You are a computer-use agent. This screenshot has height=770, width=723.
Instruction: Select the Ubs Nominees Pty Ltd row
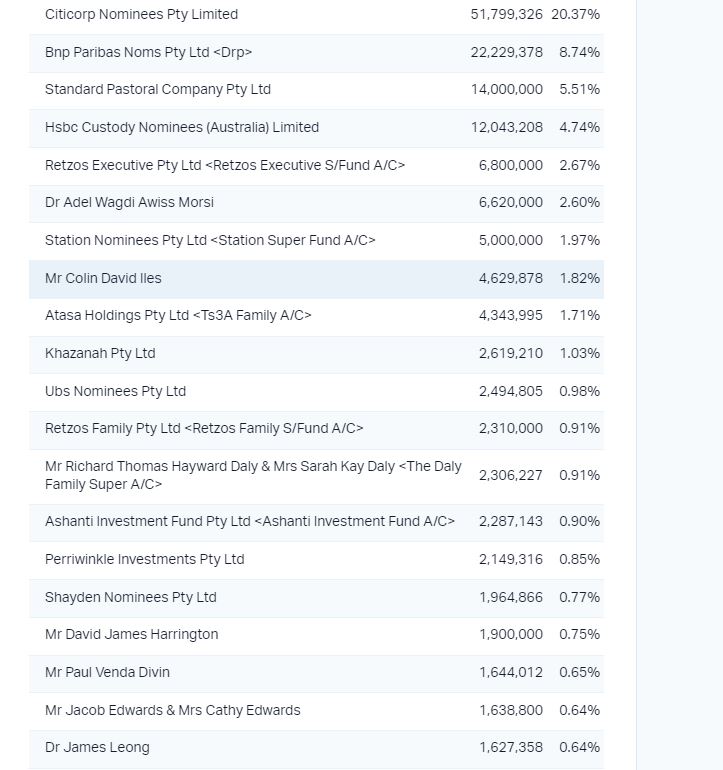316,391
